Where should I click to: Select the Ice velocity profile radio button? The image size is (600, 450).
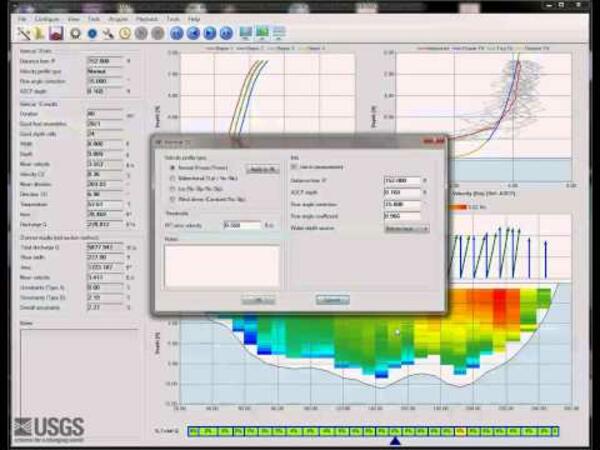(171, 188)
